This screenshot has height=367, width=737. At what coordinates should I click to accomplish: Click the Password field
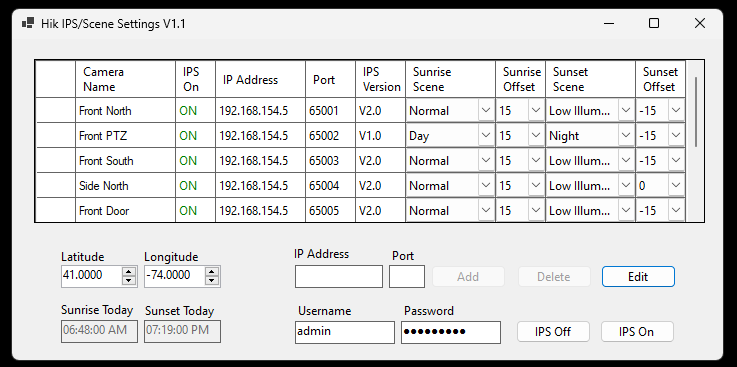pos(451,332)
